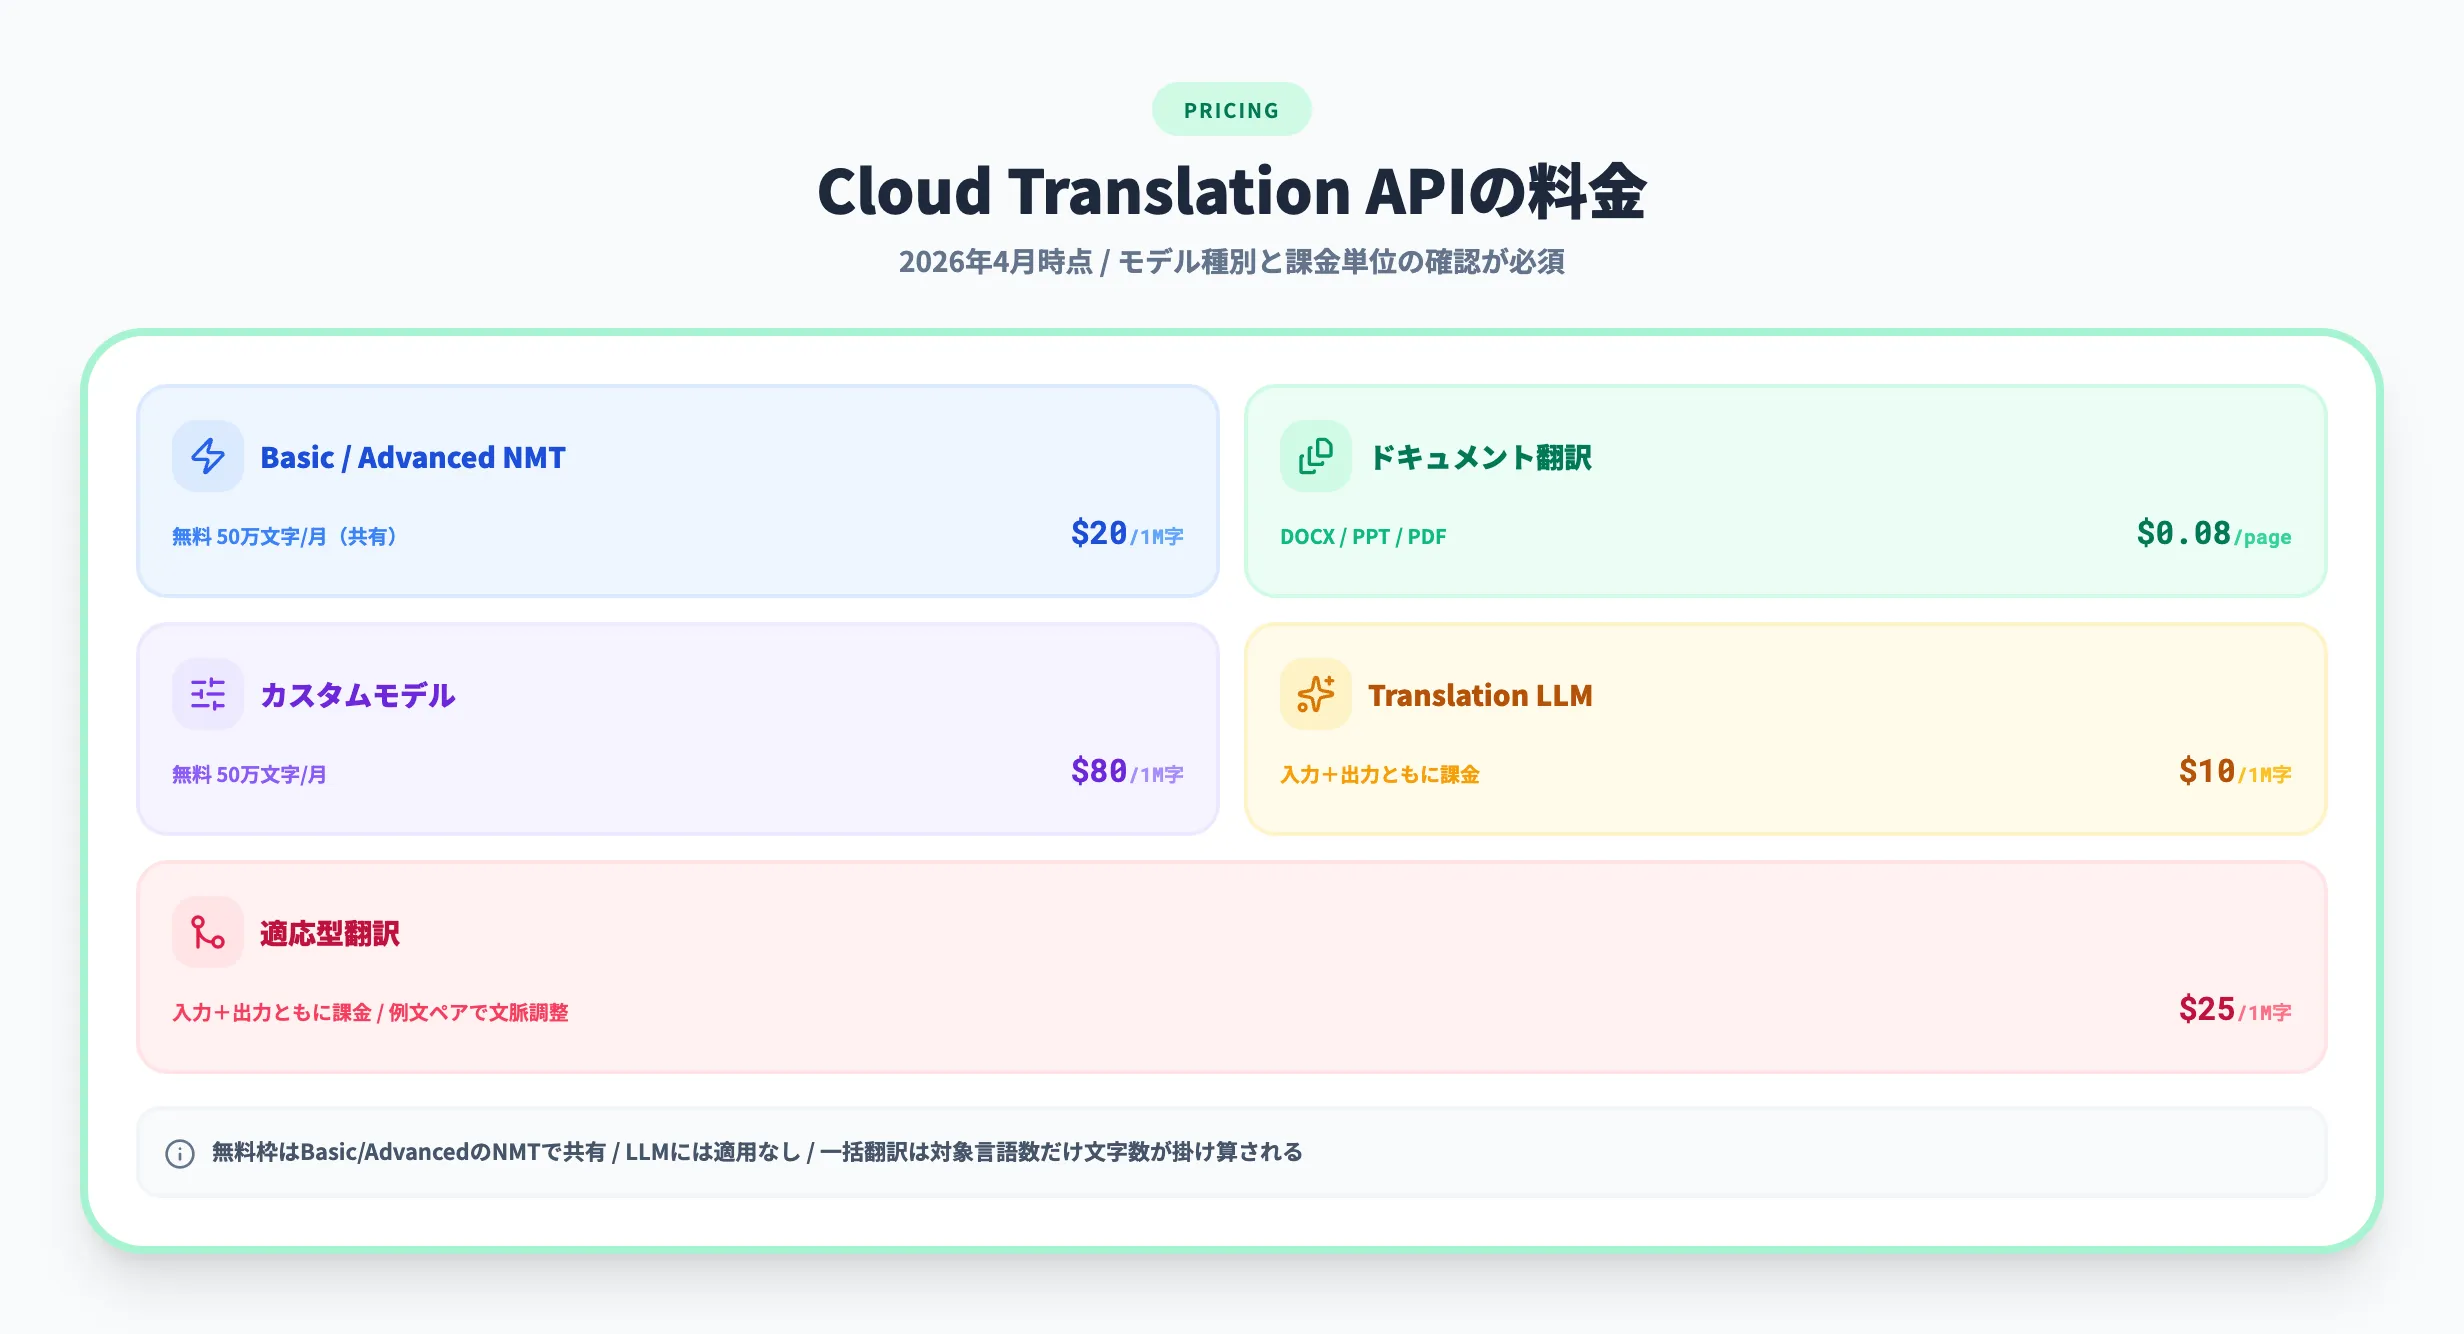Screen dimensions: 2464x1334
Task: Select the document icon beside ドキュメント翻訳
Action: click(1315, 456)
